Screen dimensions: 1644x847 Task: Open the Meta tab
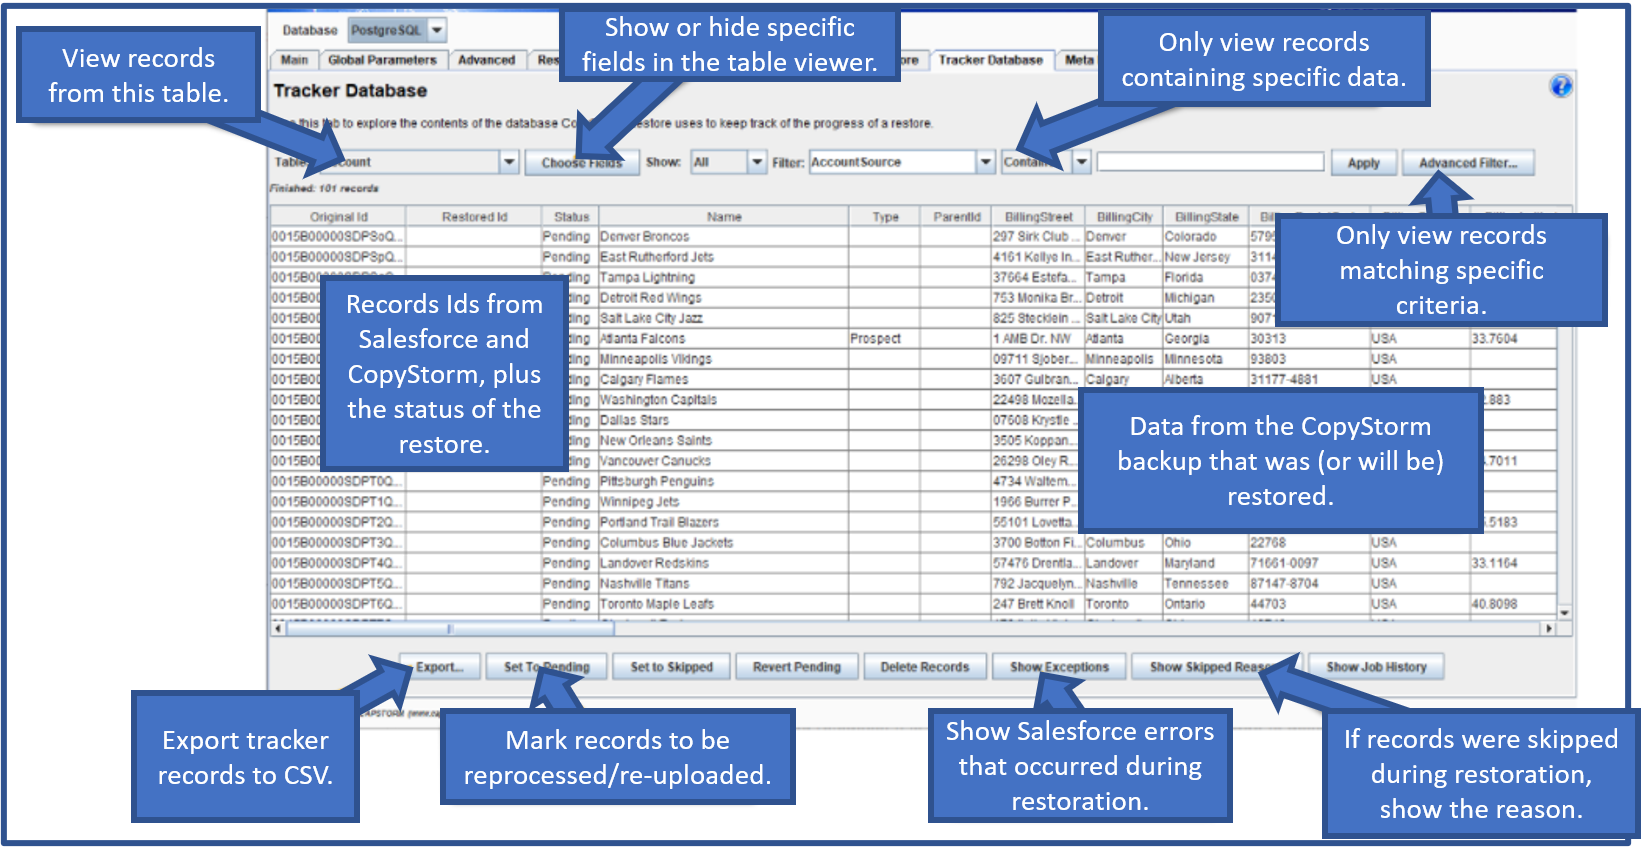[1079, 60]
